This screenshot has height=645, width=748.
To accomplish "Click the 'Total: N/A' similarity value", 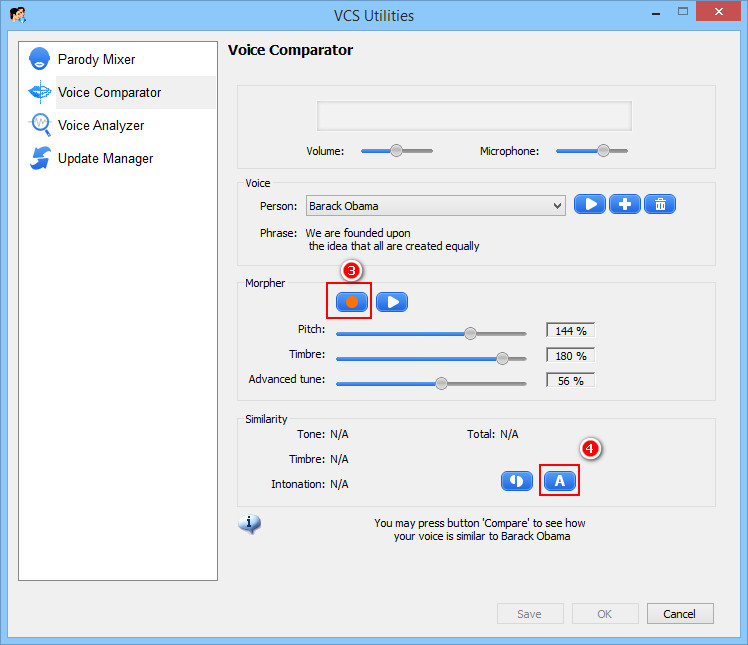I will click(x=492, y=434).
